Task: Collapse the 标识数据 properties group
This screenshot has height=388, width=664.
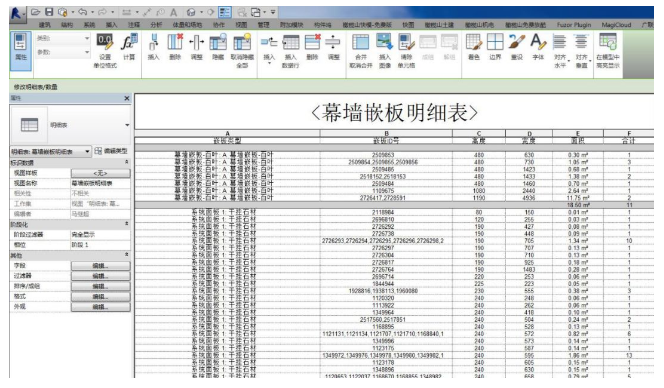Action: point(126,163)
